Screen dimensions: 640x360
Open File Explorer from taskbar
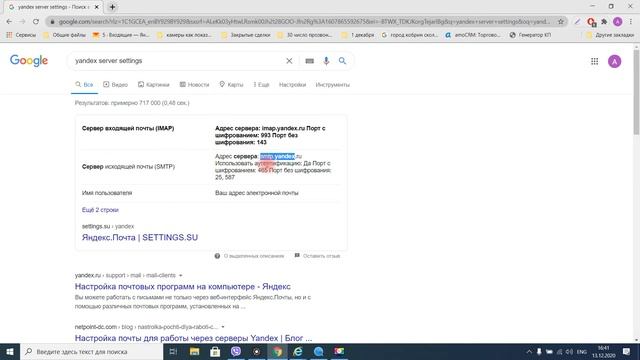click(x=195, y=351)
